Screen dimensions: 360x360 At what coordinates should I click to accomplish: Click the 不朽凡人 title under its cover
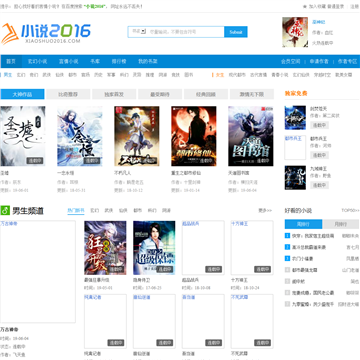(x=122, y=173)
